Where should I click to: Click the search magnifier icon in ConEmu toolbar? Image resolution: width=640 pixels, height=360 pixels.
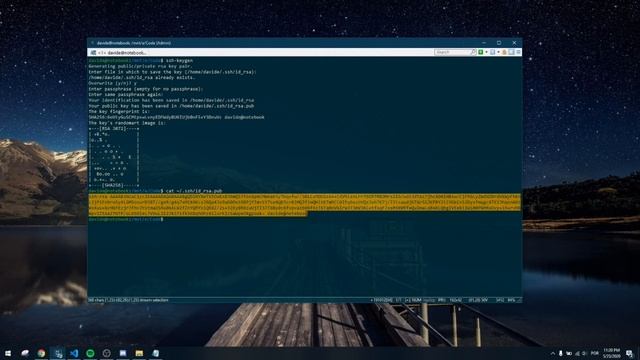(473, 52)
